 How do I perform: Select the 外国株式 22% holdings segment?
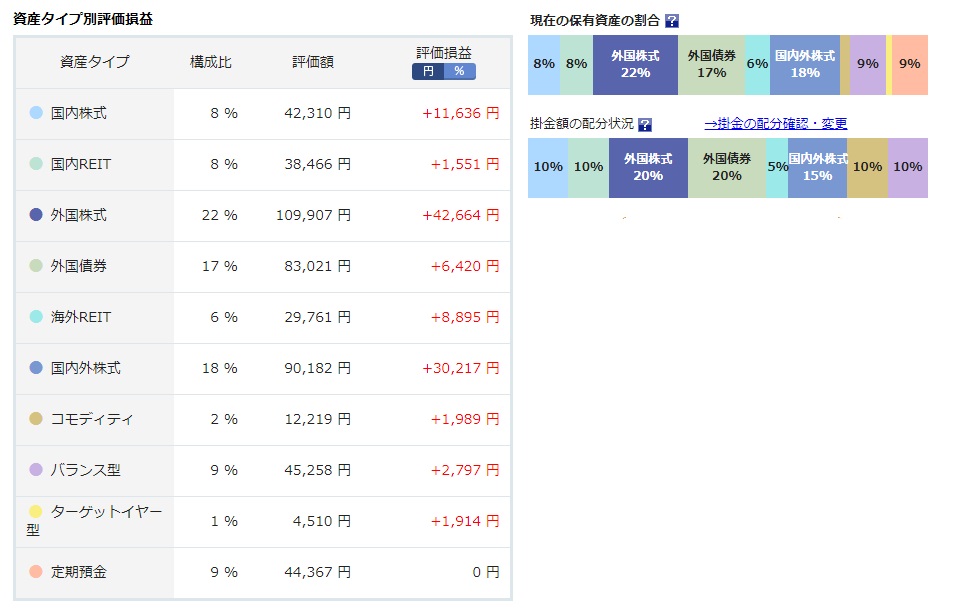point(635,65)
